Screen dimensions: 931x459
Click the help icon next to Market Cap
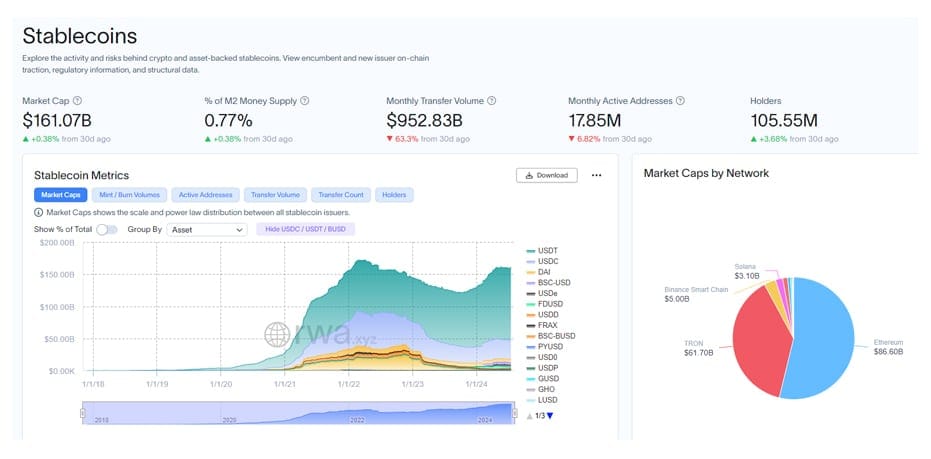[x=78, y=101]
